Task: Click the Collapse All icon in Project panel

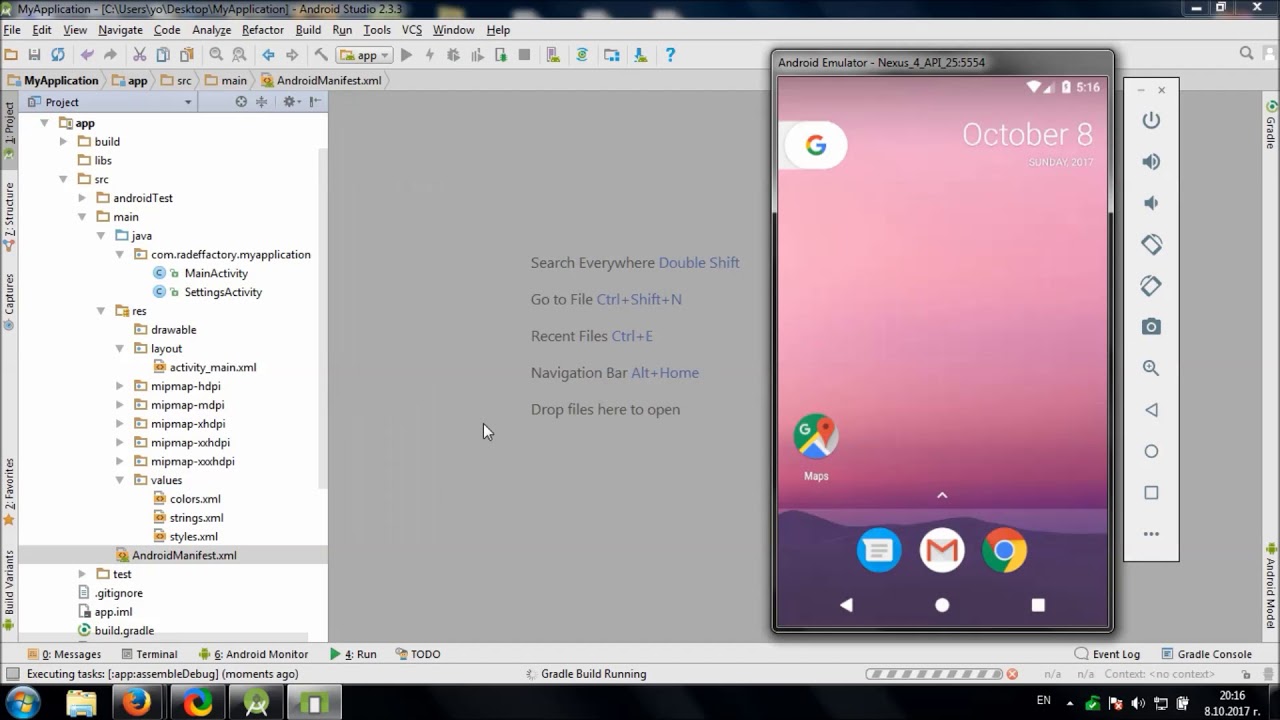Action: coord(262,102)
